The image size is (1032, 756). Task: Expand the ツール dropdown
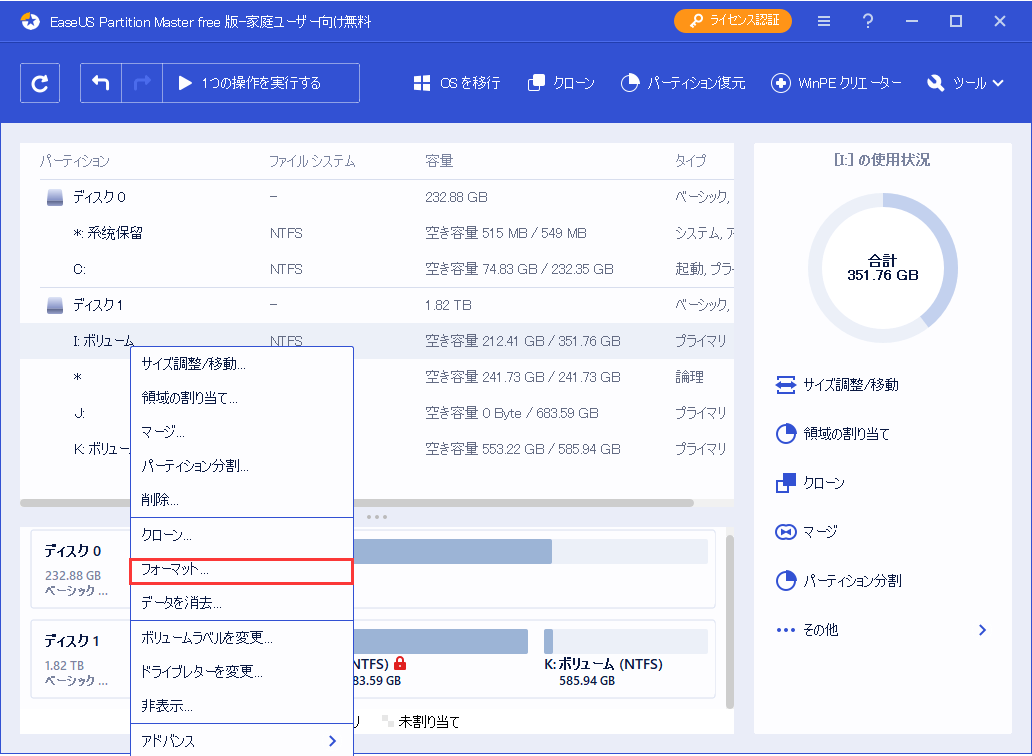[965, 83]
